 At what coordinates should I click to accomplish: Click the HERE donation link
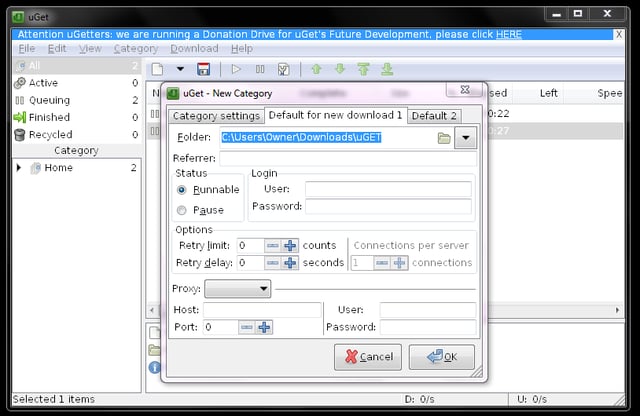pos(509,34)
